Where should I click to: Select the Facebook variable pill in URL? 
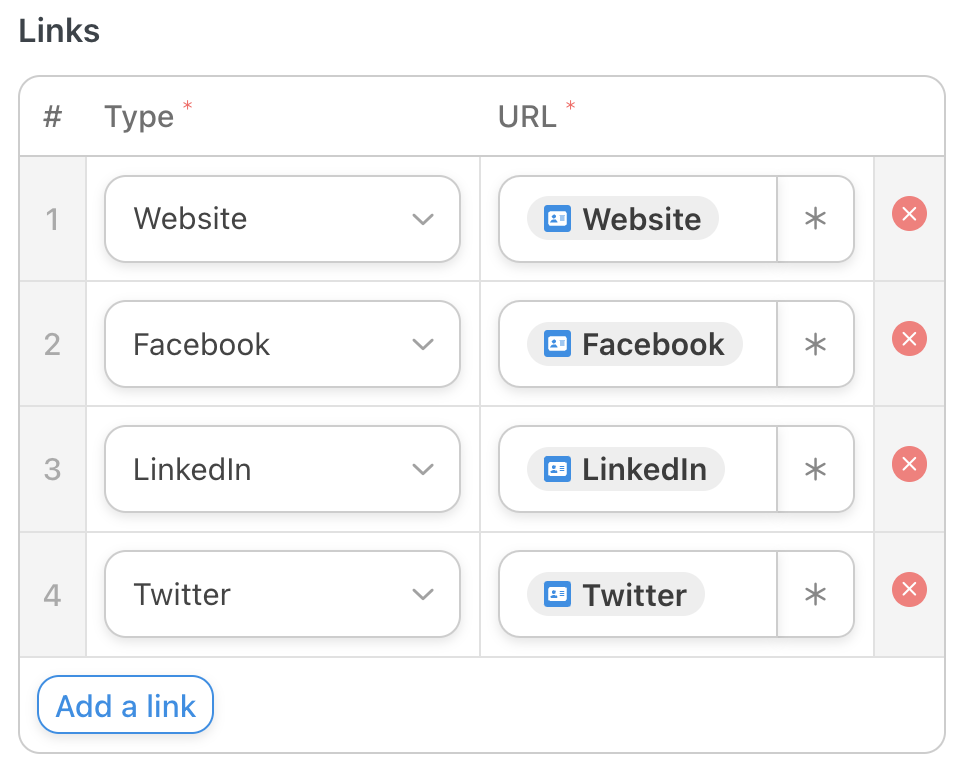coord(634,345)
